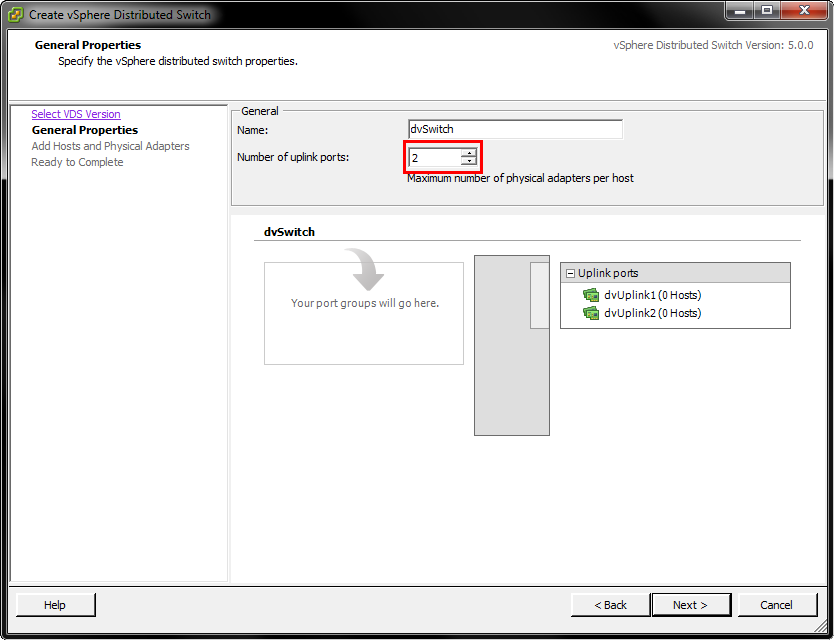Proceed with the Next button
This screenshot has width=834, height=640.
tap(690, 605)
